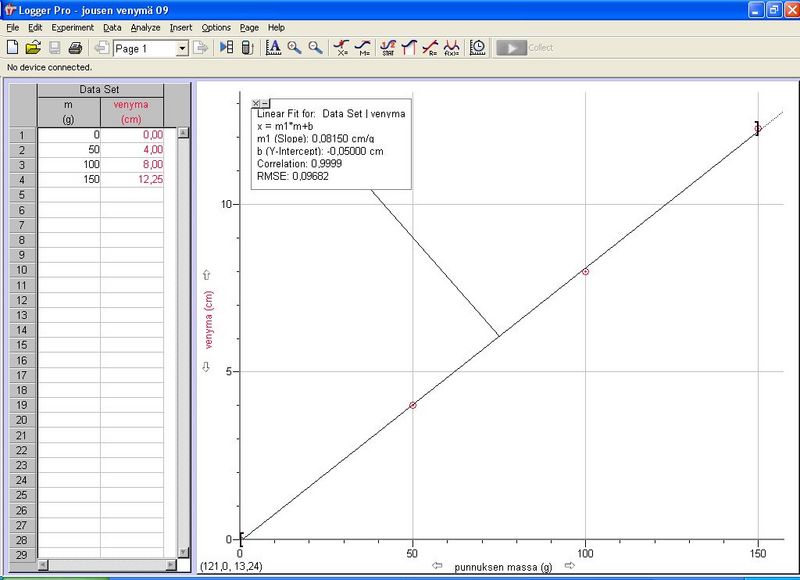This screenshot has width=800, height=580.
Task: Click the data table vertical scrollbar
Action: 183,340
